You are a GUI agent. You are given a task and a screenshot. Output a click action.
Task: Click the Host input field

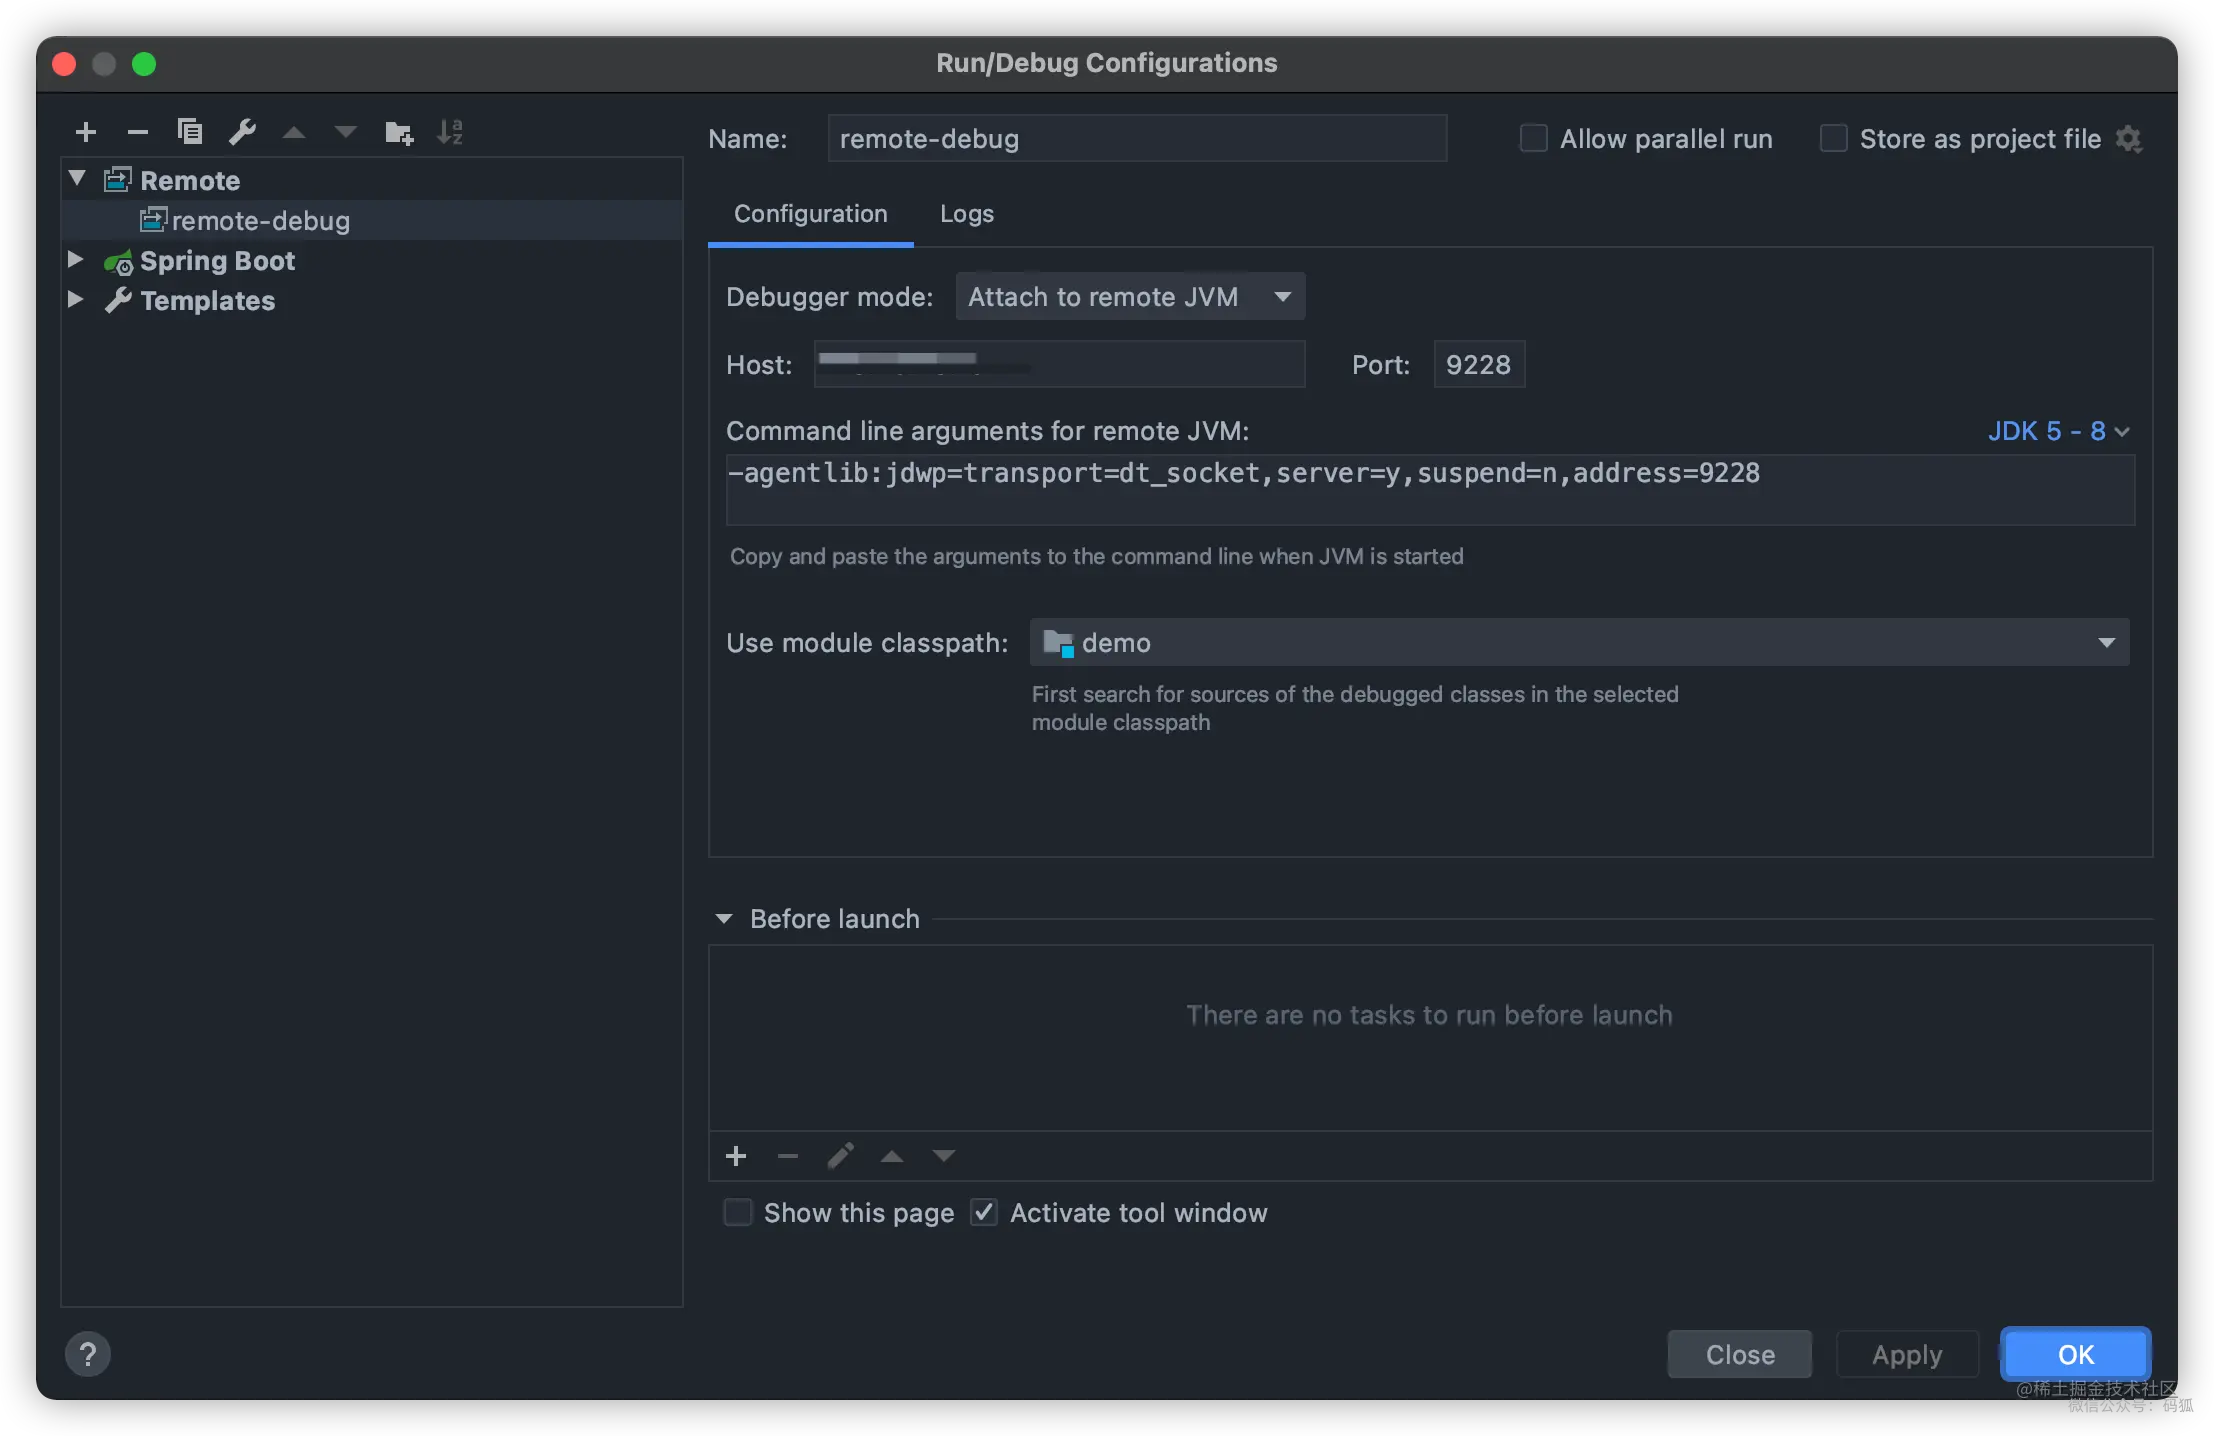coord(1059,364)
